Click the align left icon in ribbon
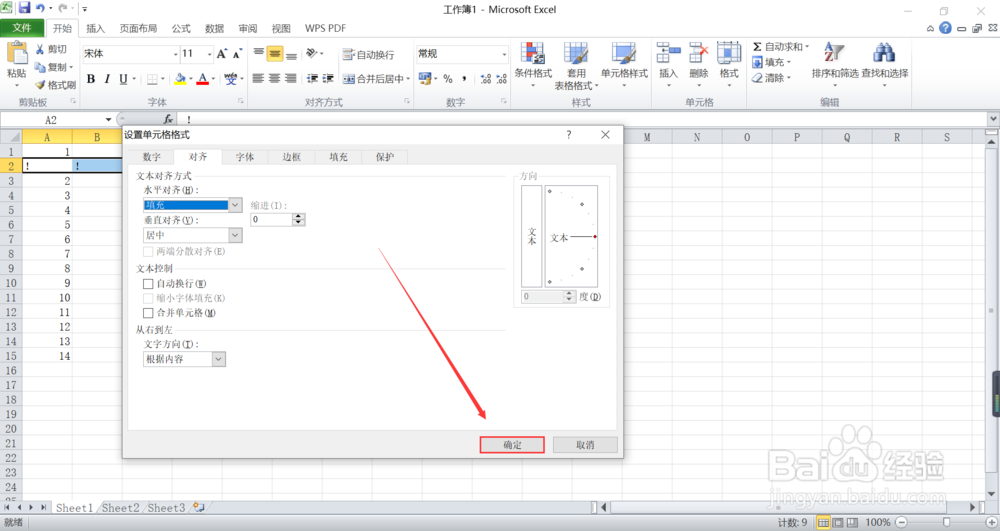 [x=258, y=78]
